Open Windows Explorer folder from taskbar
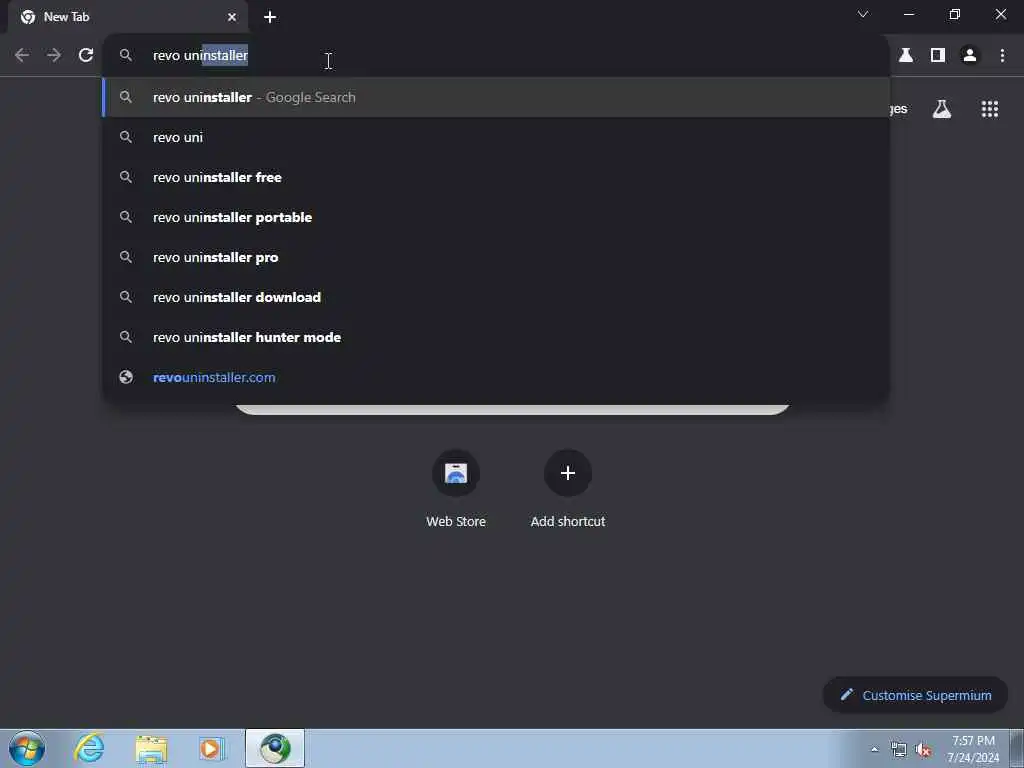 152,748
